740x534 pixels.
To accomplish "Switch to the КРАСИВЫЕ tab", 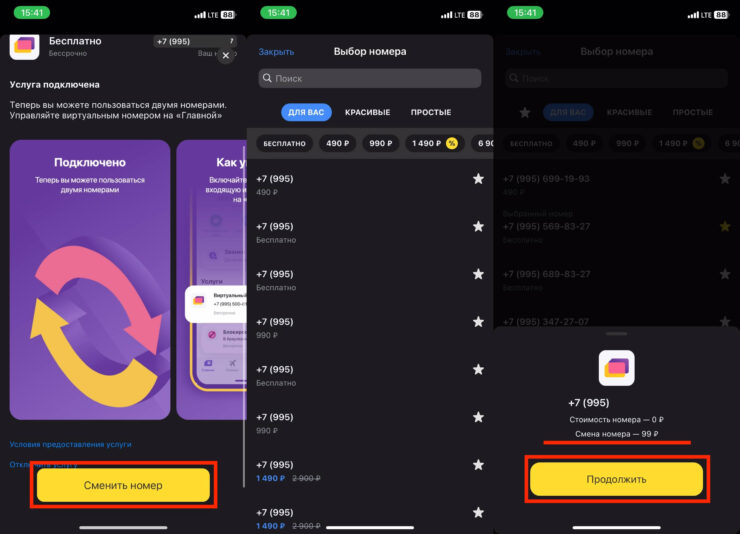I will point(367,112).
